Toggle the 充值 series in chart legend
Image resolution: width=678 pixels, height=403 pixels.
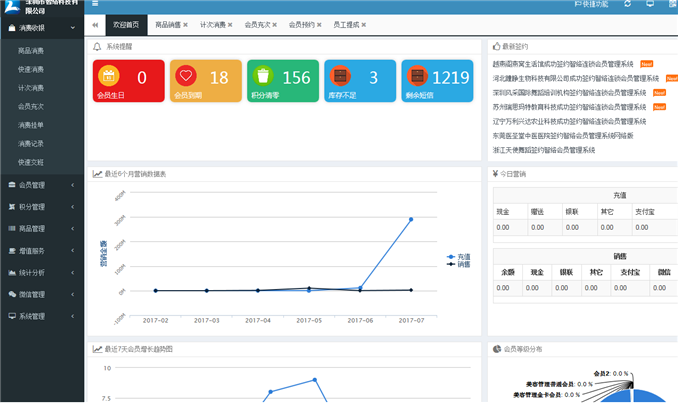pyautogui.click(x=459, y=257)
